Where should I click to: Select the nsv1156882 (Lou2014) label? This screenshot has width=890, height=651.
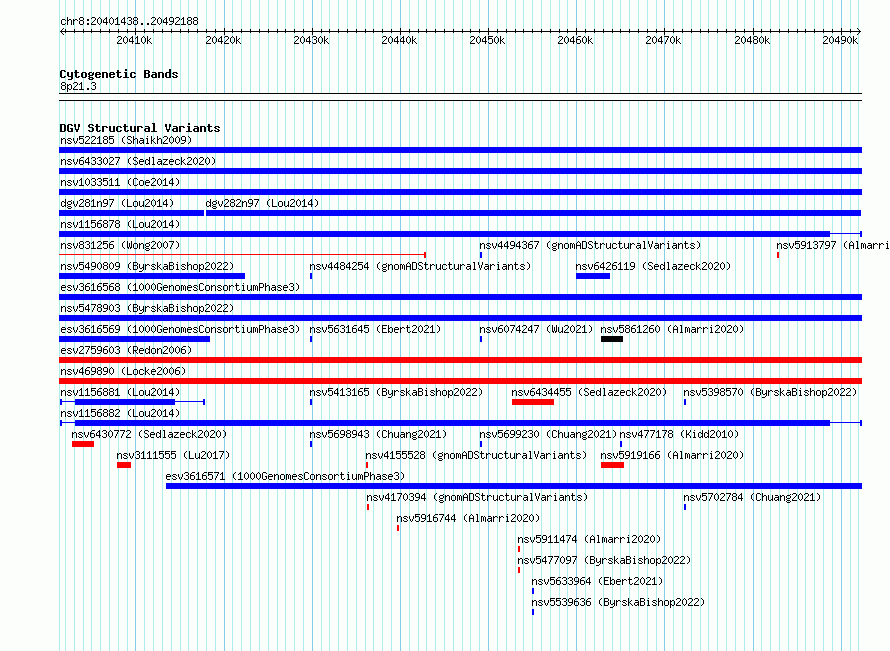[x=120, y=413]
